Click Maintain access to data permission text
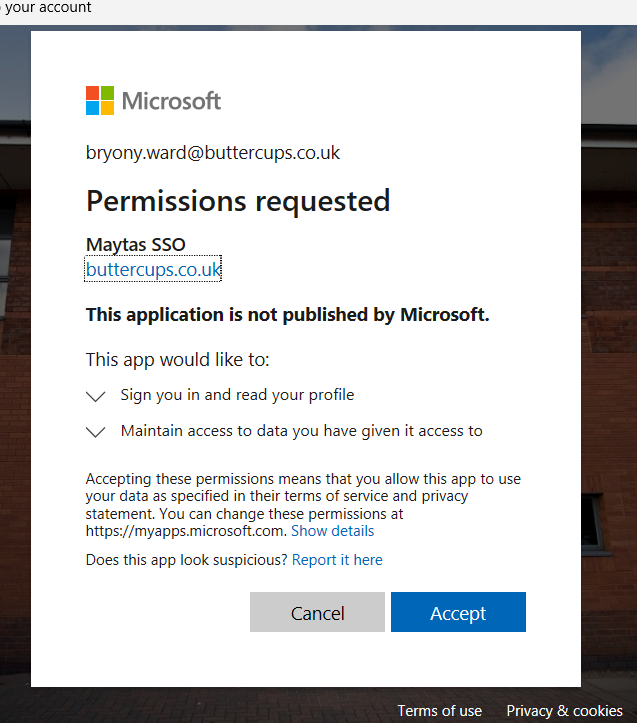This screenshot has height=723, width=637. [x=301, y=431]
